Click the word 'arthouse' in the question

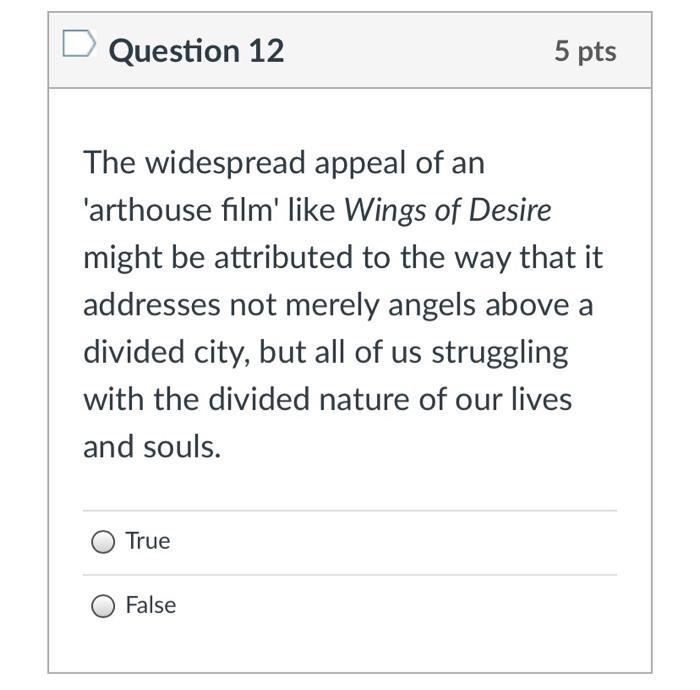click(150, 210)
